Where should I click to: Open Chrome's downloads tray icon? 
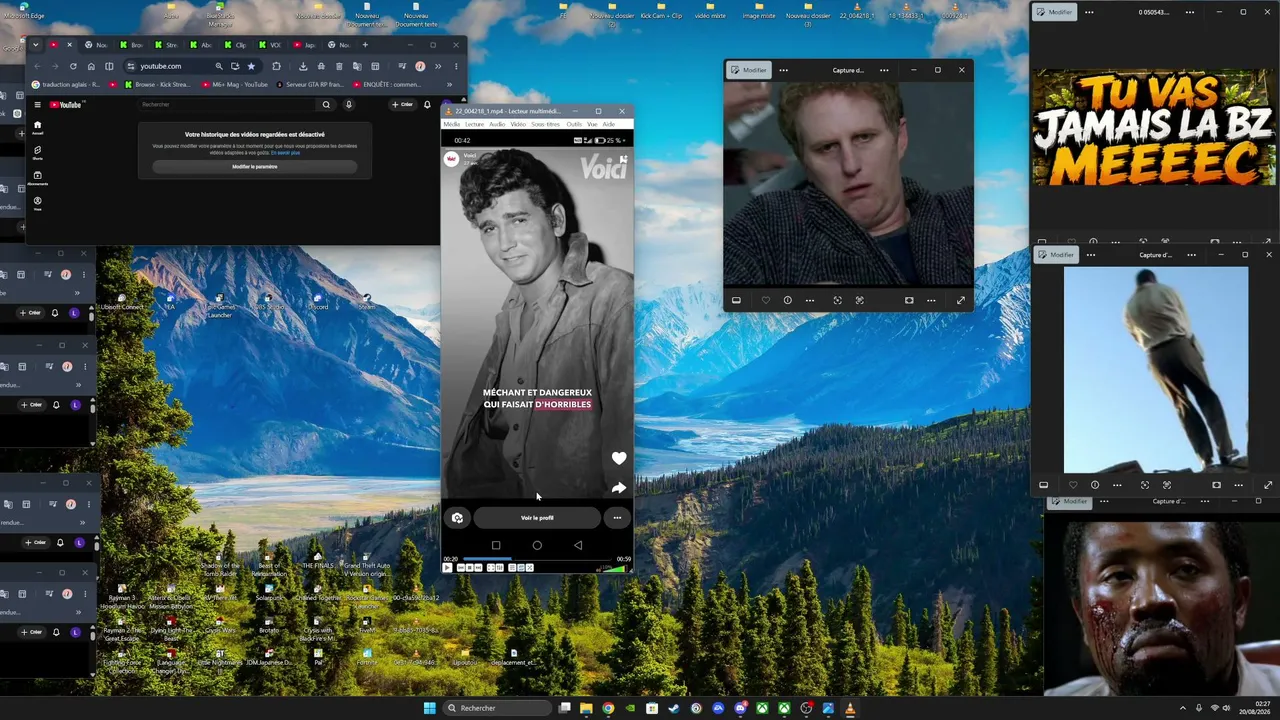click(303, 66)
